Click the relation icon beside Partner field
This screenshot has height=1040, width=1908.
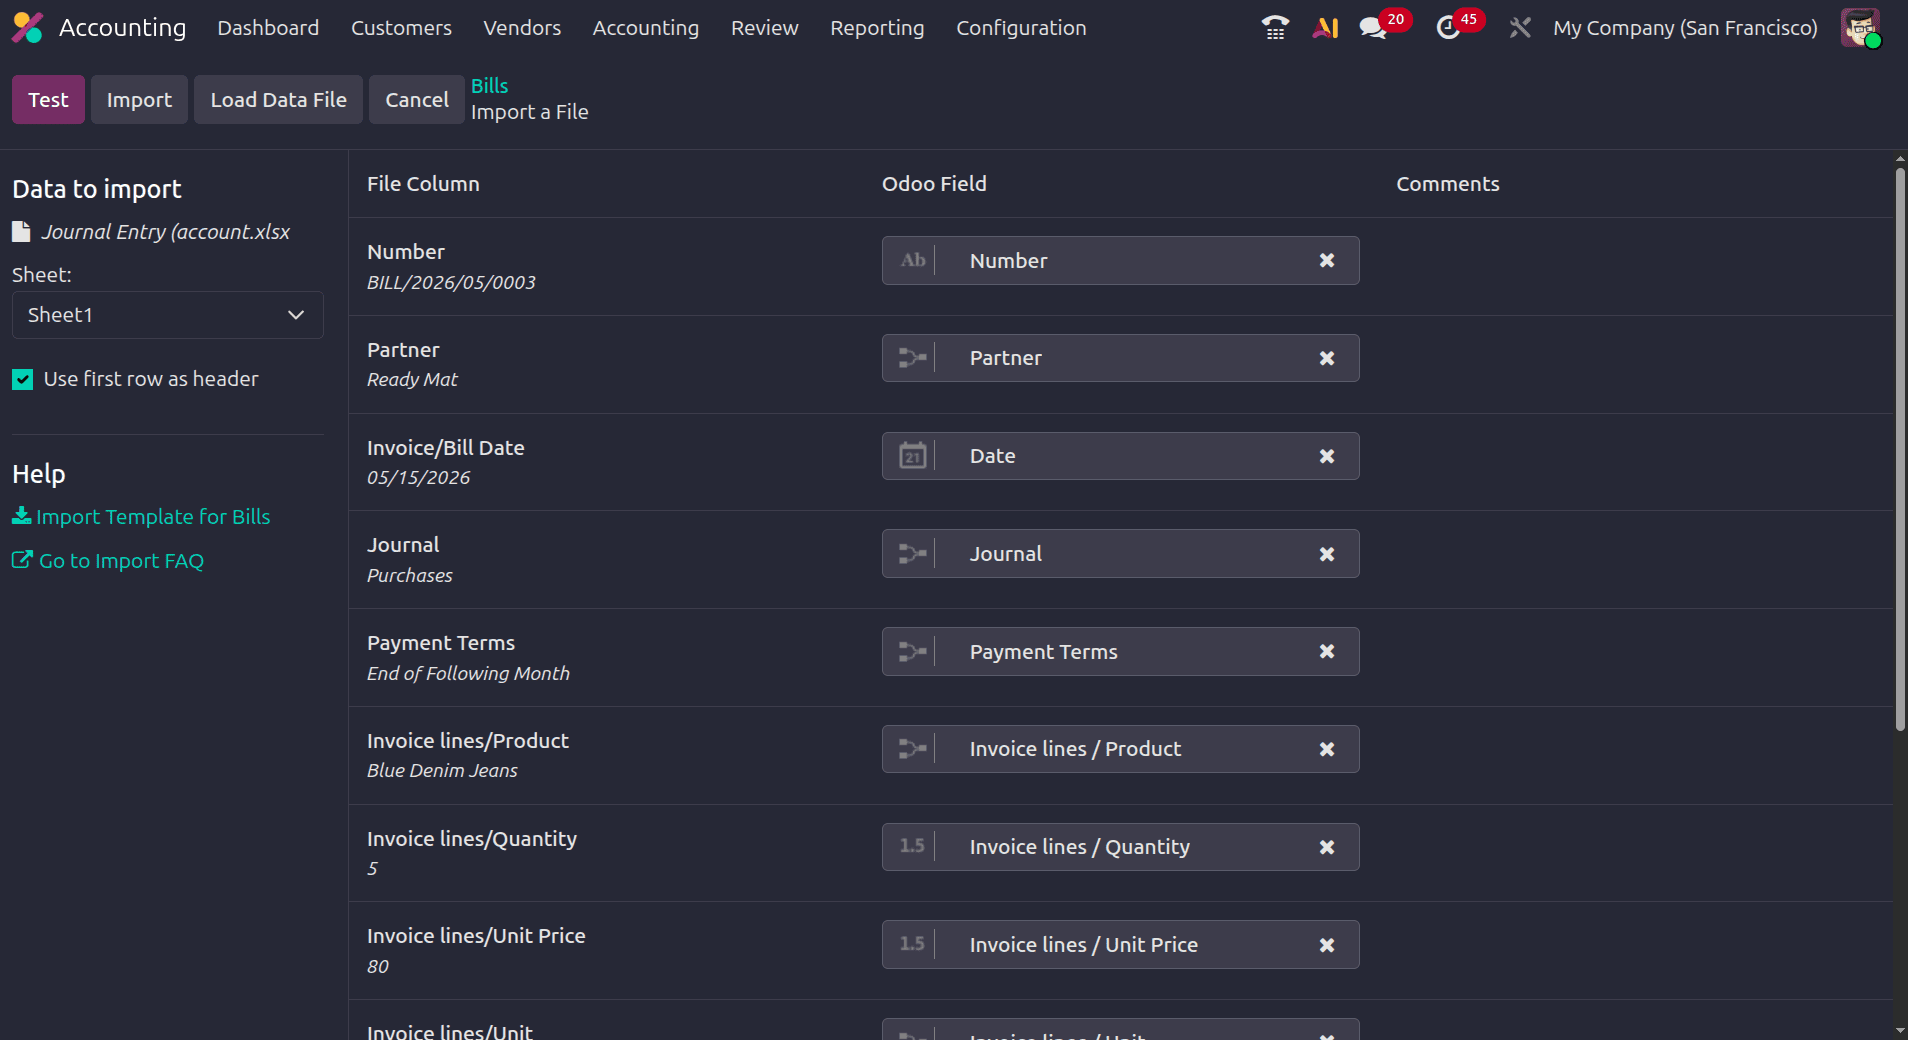click(x=912, y=358)
